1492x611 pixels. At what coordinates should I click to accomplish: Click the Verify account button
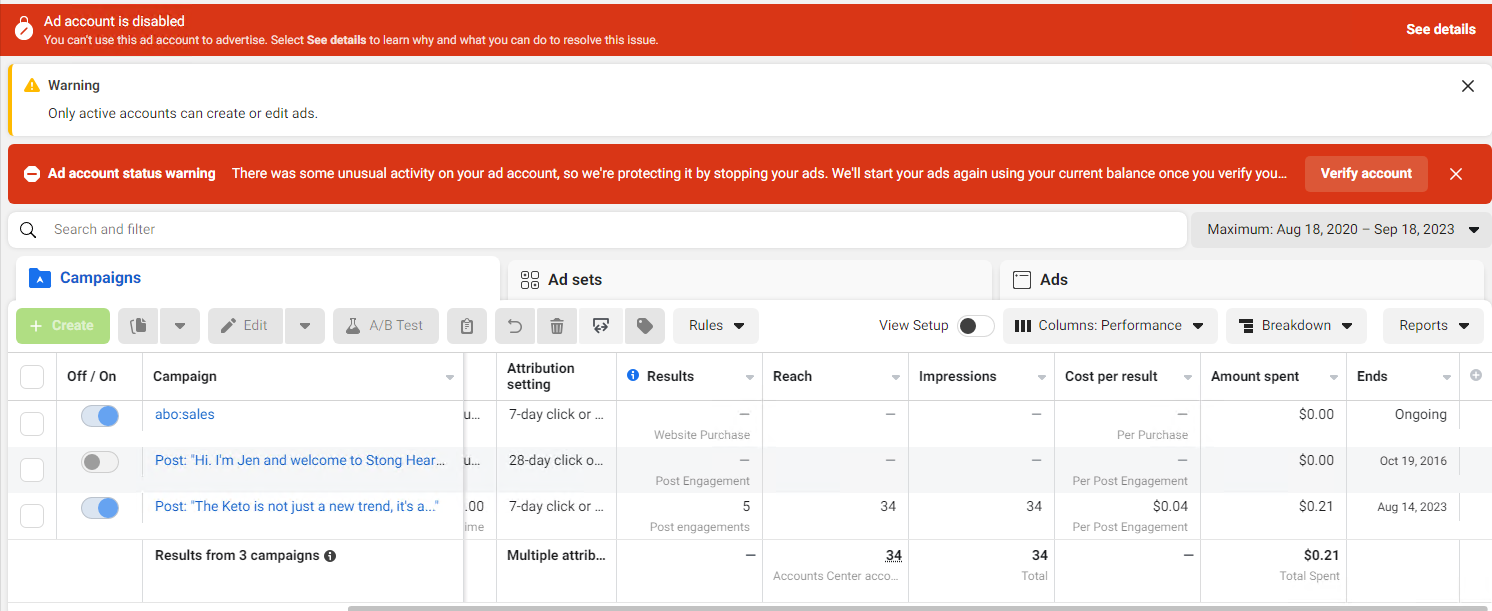[x=1366, y=174]
